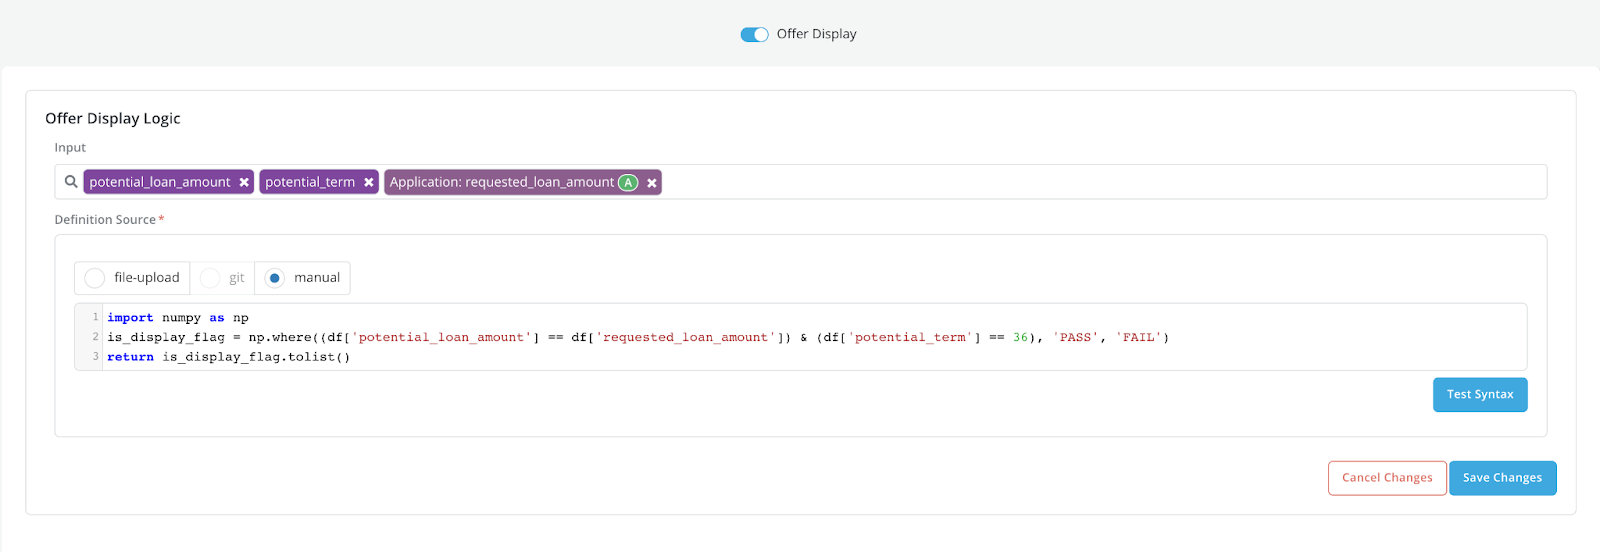Click the return is_display_flag.tolist() line

229,357
